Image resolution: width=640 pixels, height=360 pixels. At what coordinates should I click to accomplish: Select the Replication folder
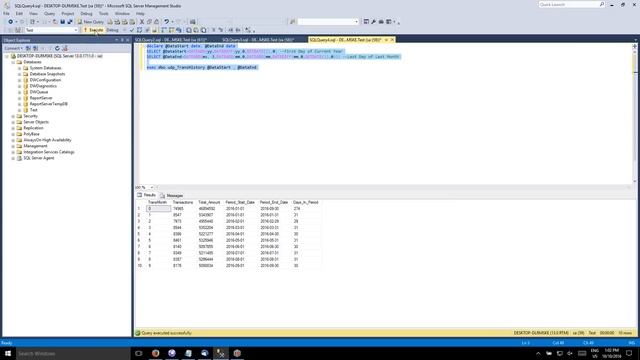(x=33, y=128)
